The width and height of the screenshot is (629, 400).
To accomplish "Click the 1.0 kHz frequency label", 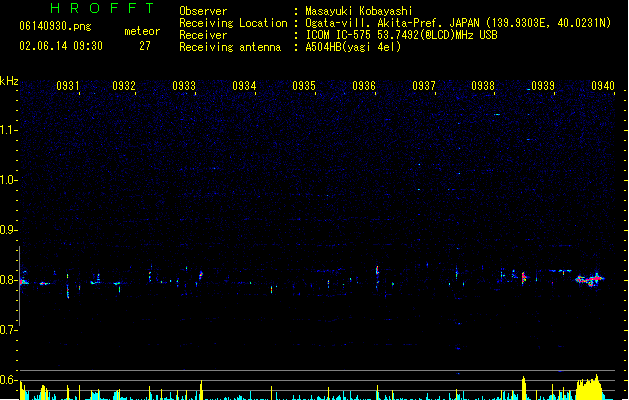I will point(8,180).
